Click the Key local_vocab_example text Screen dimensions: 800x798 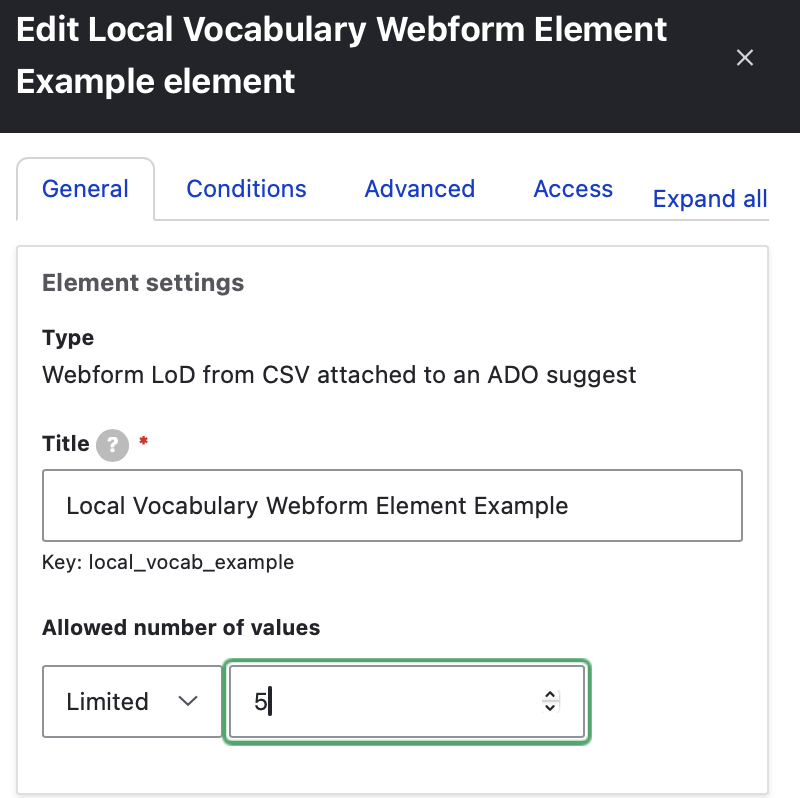[168, 562]
